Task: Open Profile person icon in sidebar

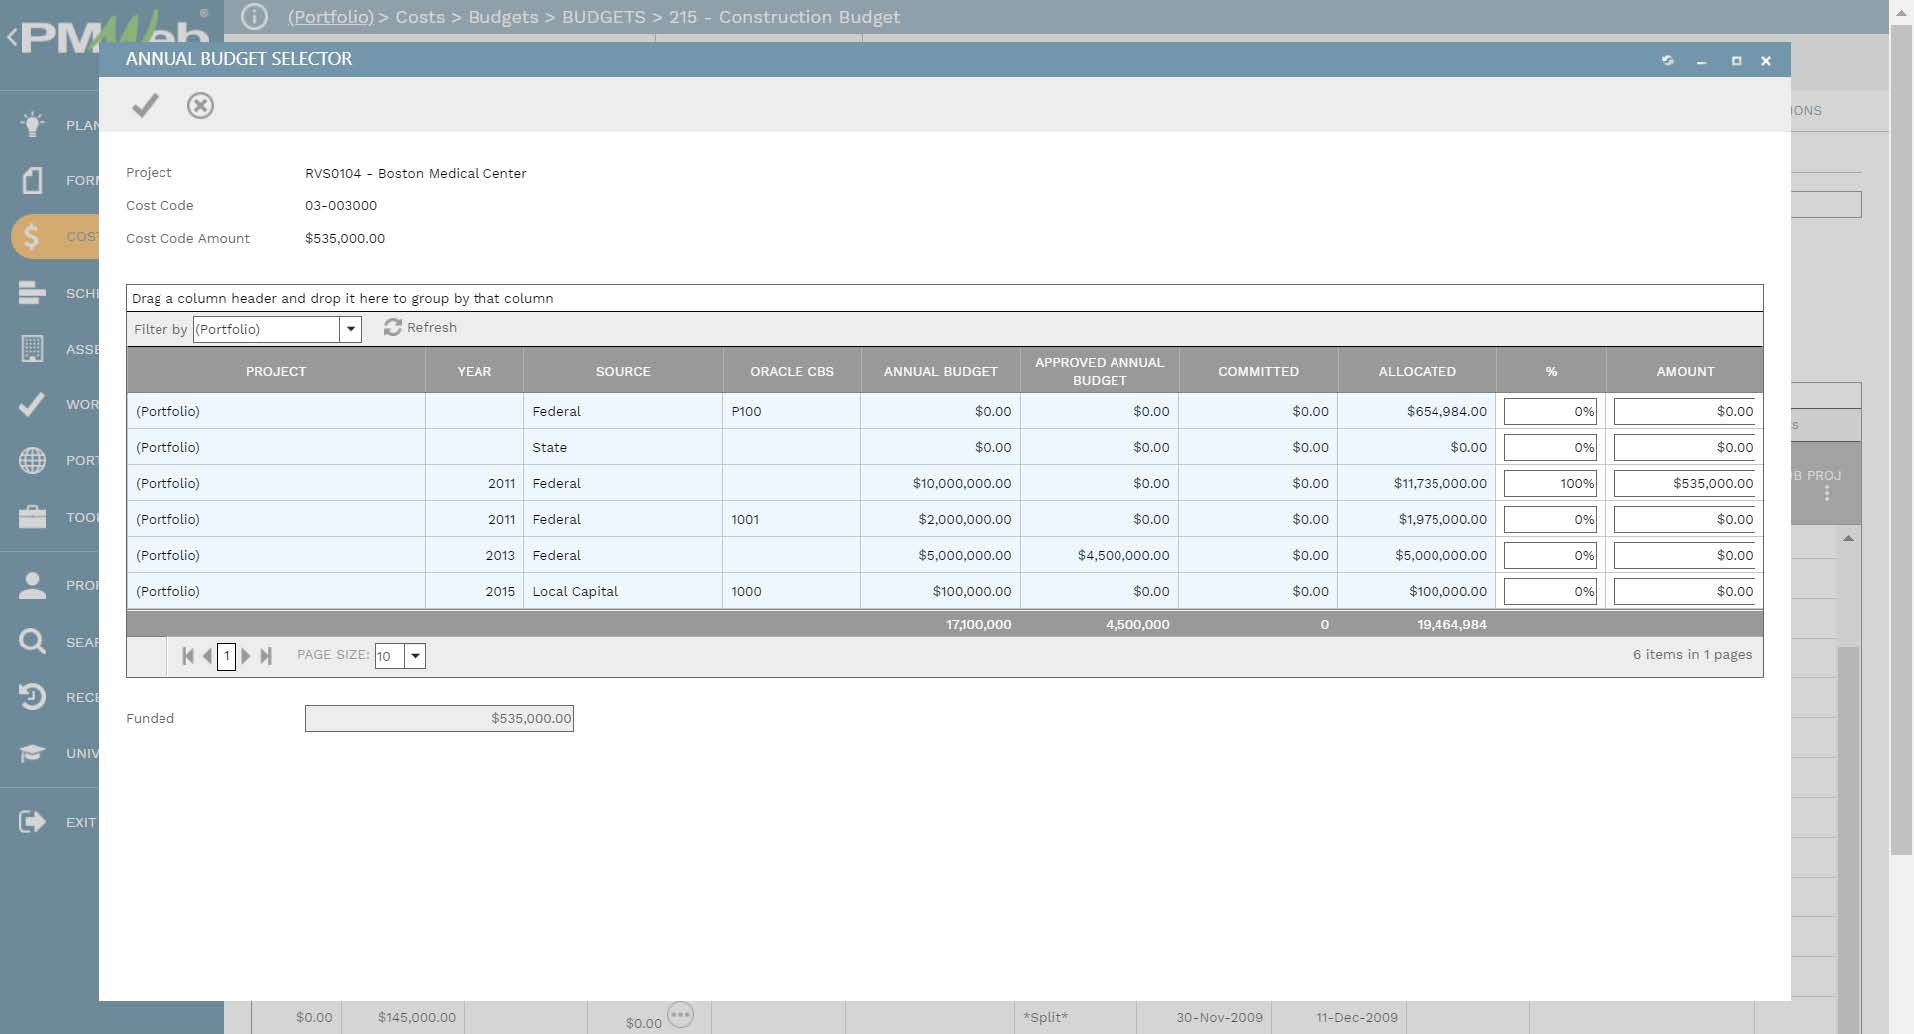Action: pyautogui.click(x=32, y=585)
